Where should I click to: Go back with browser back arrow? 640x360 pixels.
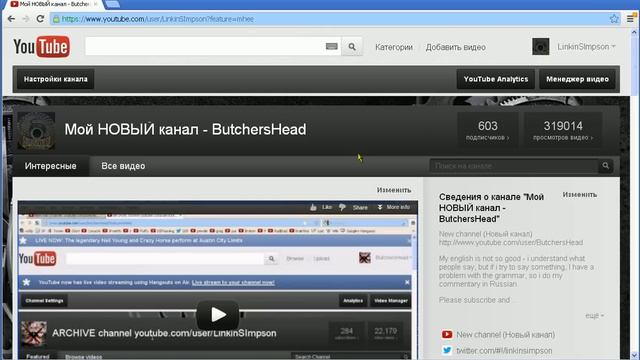(11, 19)
